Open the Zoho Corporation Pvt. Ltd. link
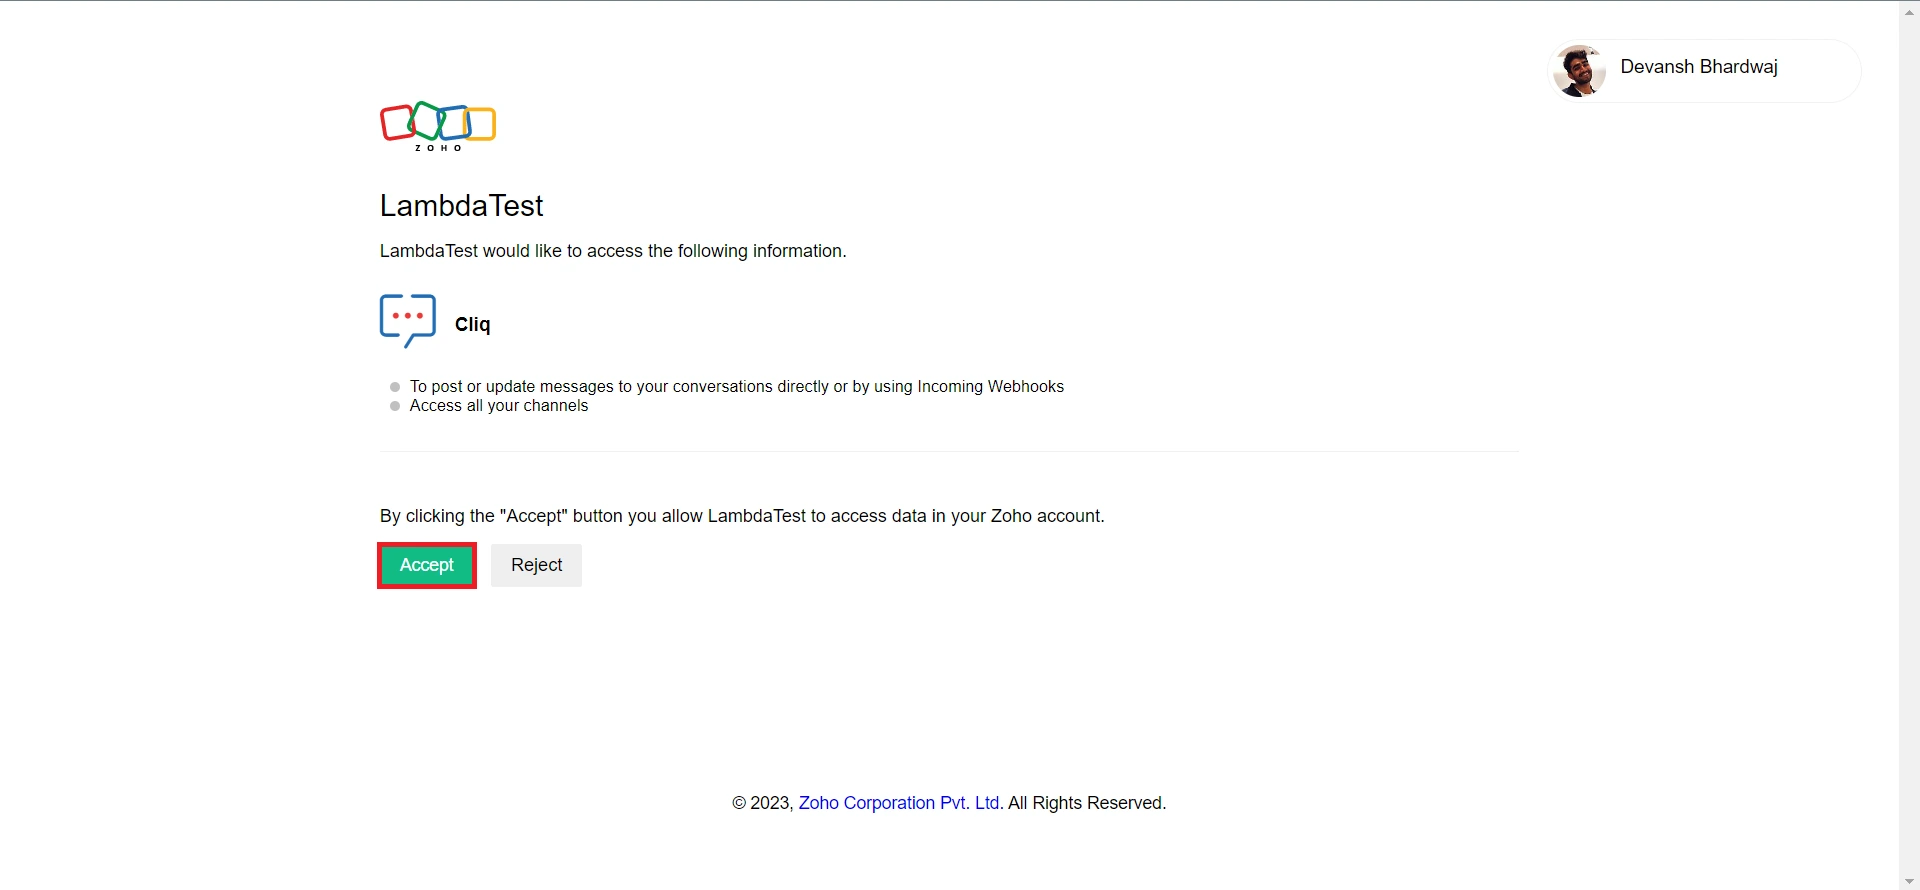 (899, 803)
